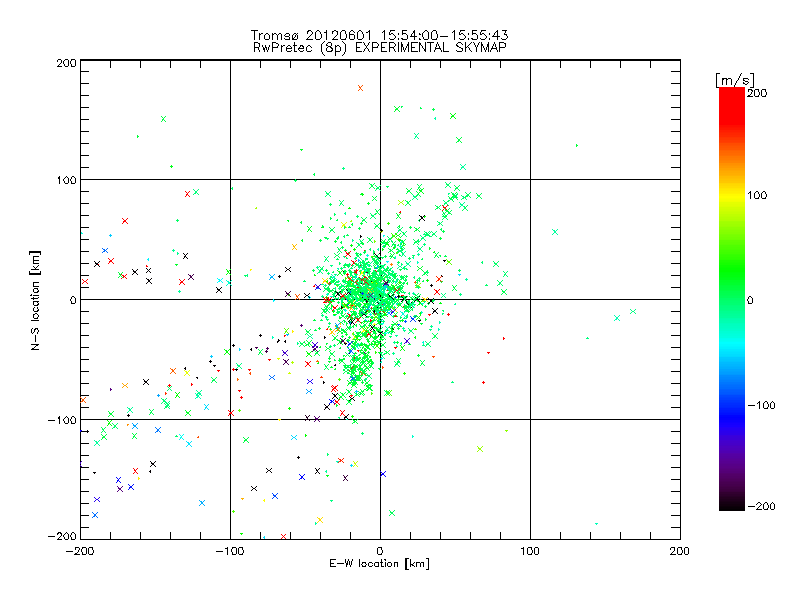The image size is (800, 600).
Task: Click the E-W axis '0' tick label
Action: click(x=380, y=551)
